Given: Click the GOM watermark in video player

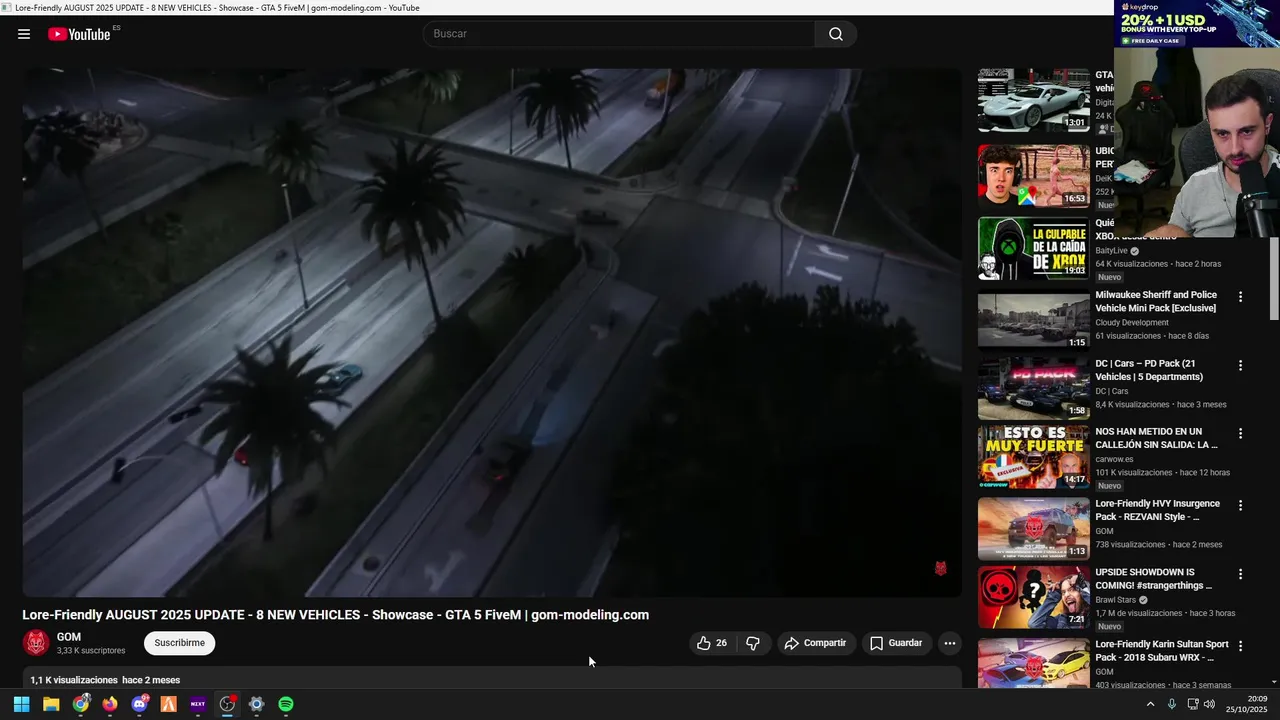Looking at the screenshot, I should coord(940,568).
